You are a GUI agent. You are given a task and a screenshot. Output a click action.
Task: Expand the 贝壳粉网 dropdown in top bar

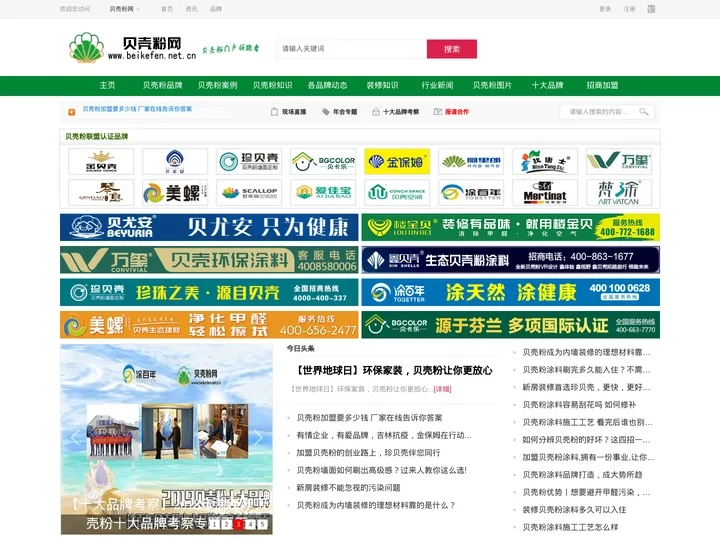(125, 9)
